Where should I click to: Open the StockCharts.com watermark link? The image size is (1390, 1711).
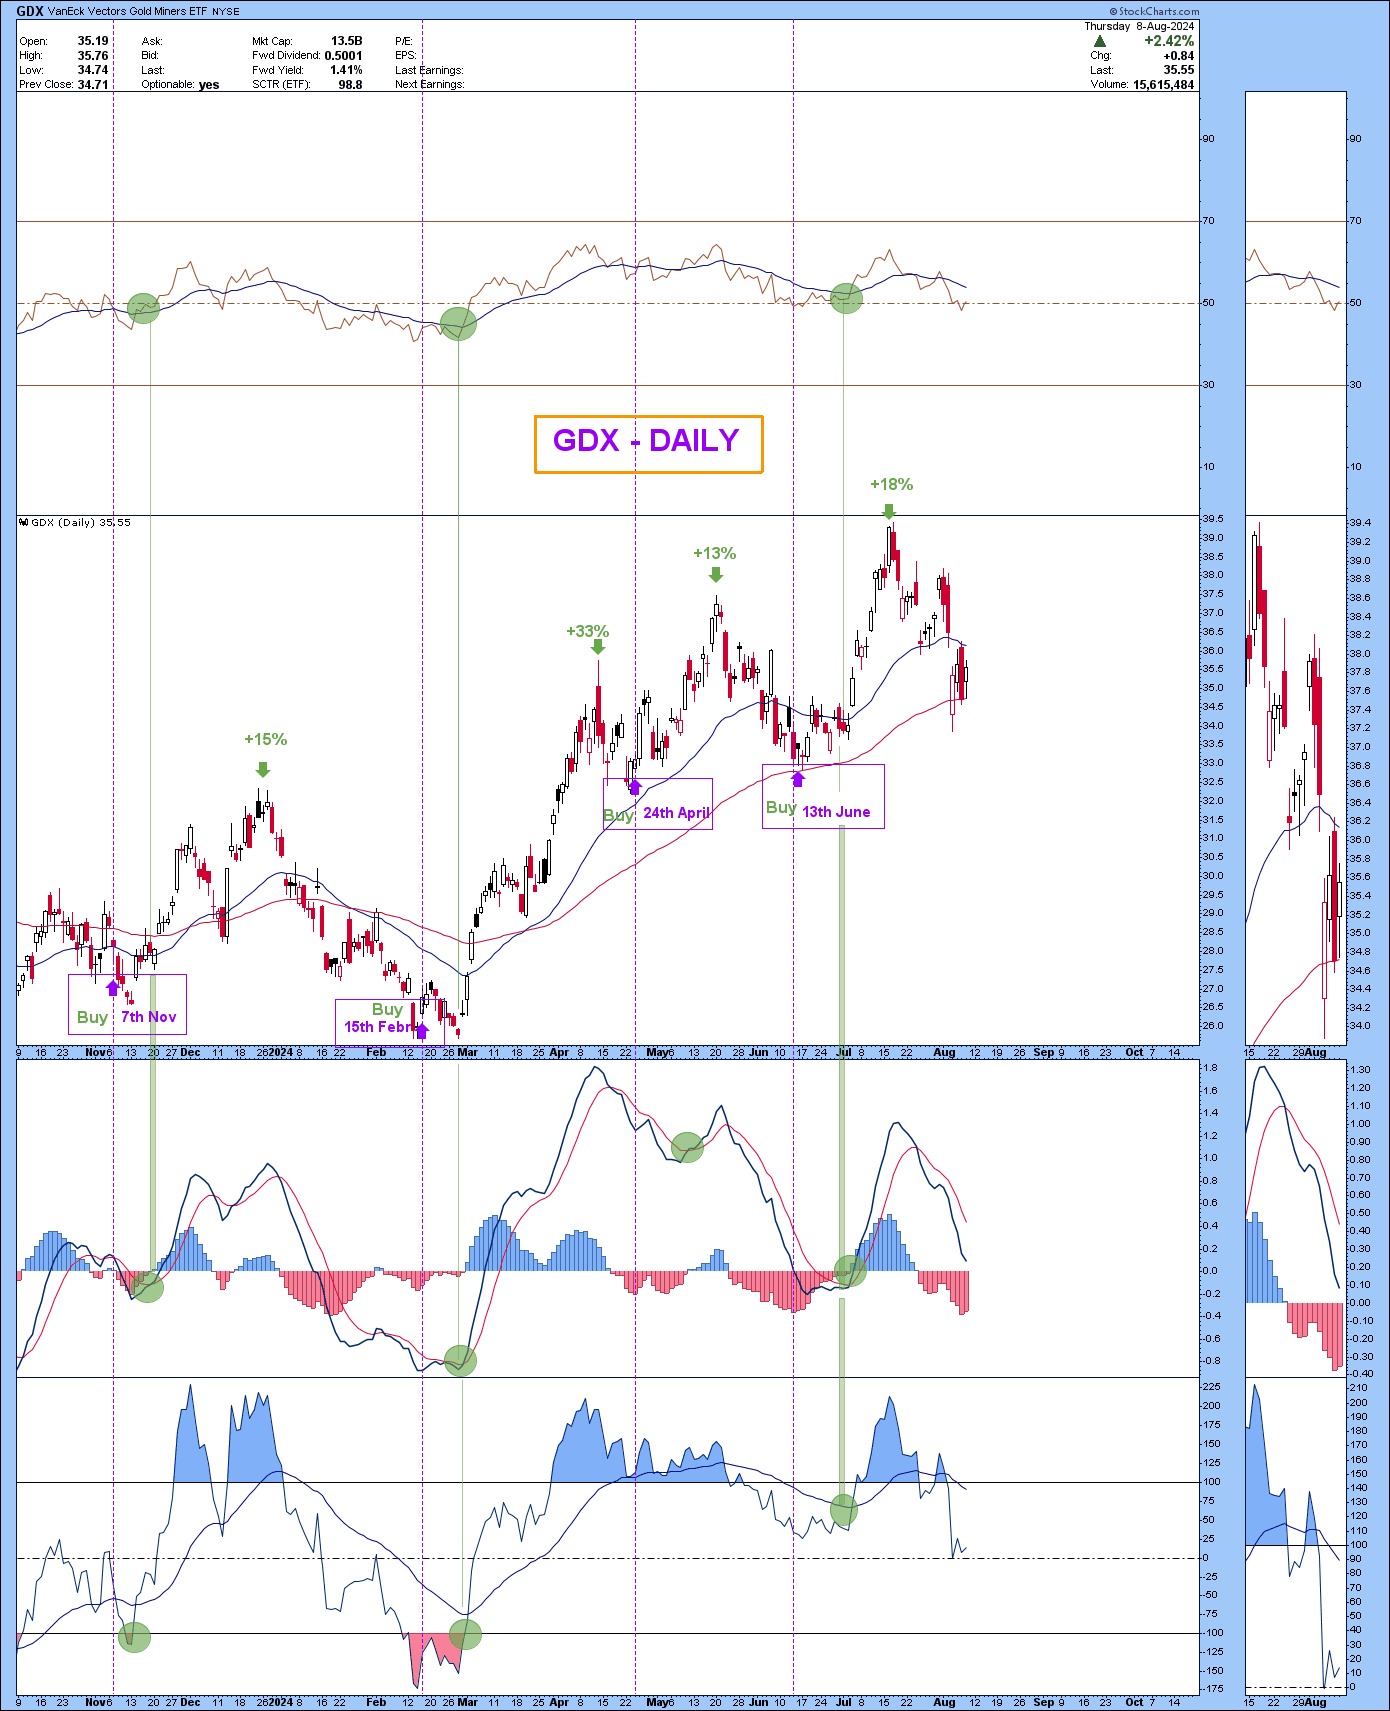(x=1153, y=11)
